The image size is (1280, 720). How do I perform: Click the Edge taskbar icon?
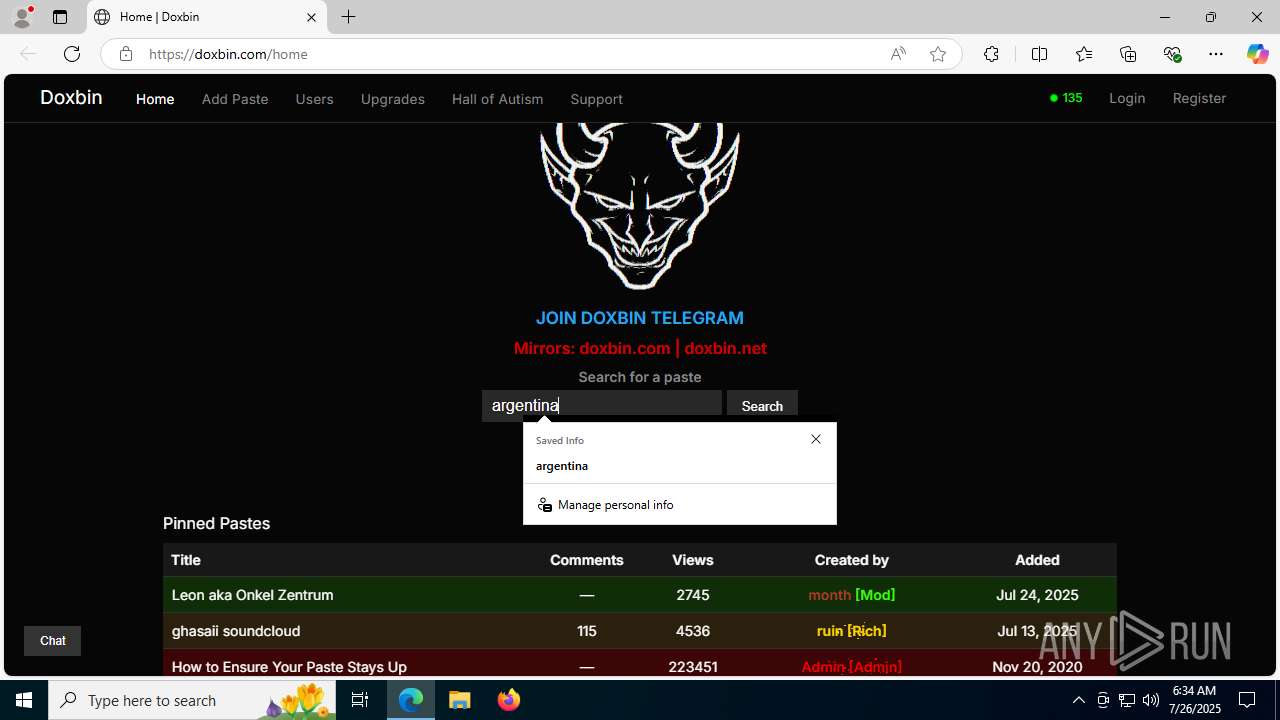[411, 700]
